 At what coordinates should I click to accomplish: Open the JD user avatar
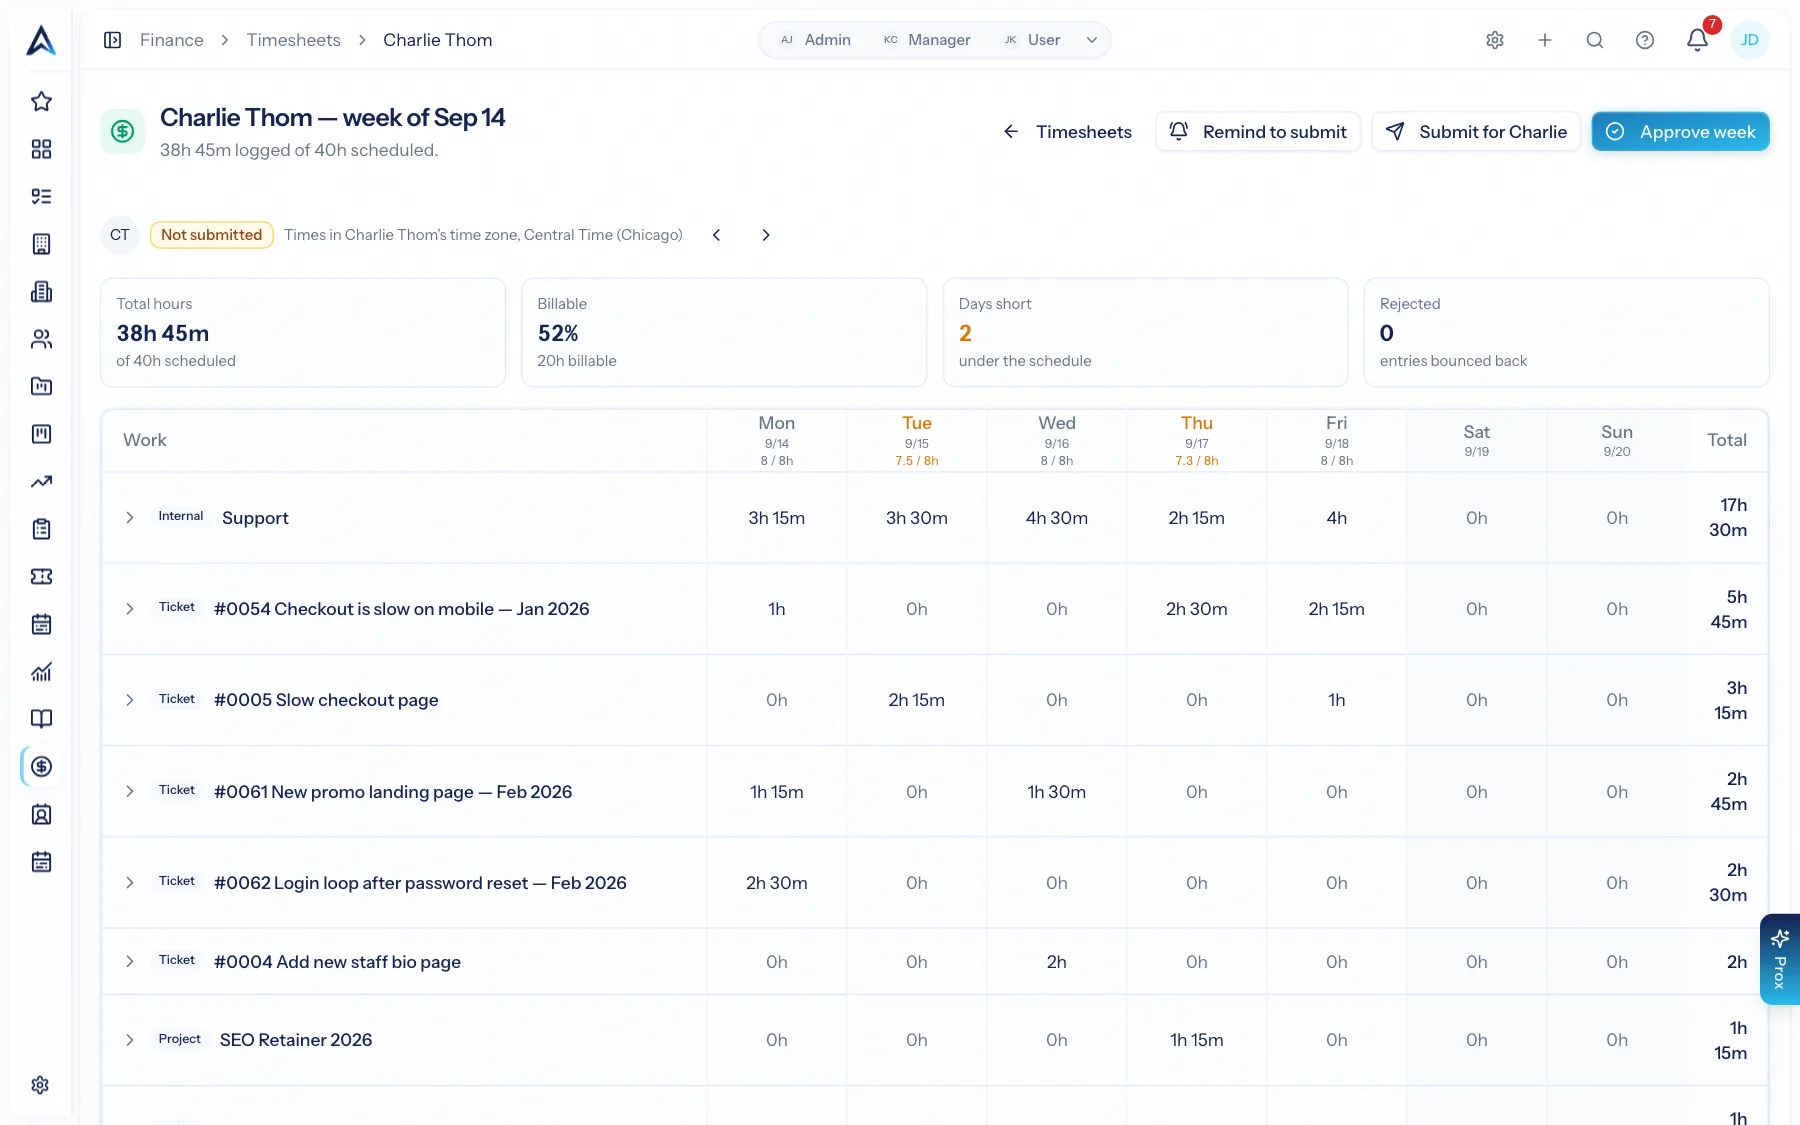[x=1750, y=40]
